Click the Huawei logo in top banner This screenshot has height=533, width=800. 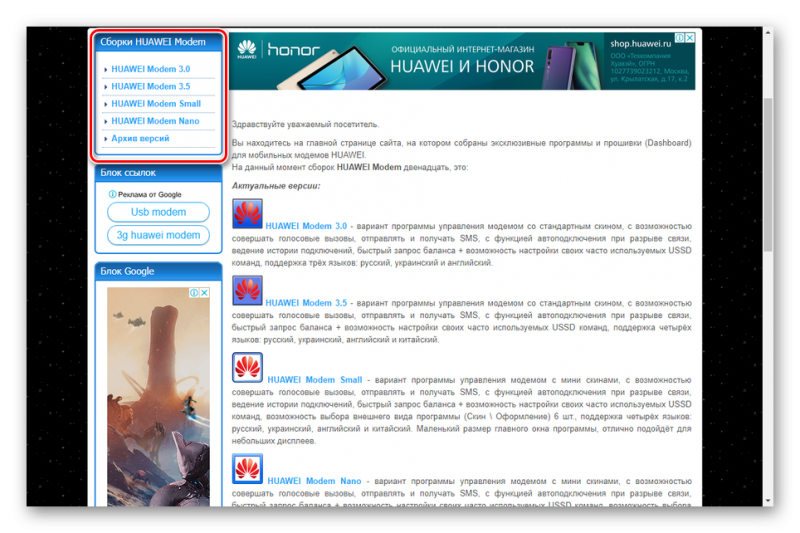click(247, 49)
